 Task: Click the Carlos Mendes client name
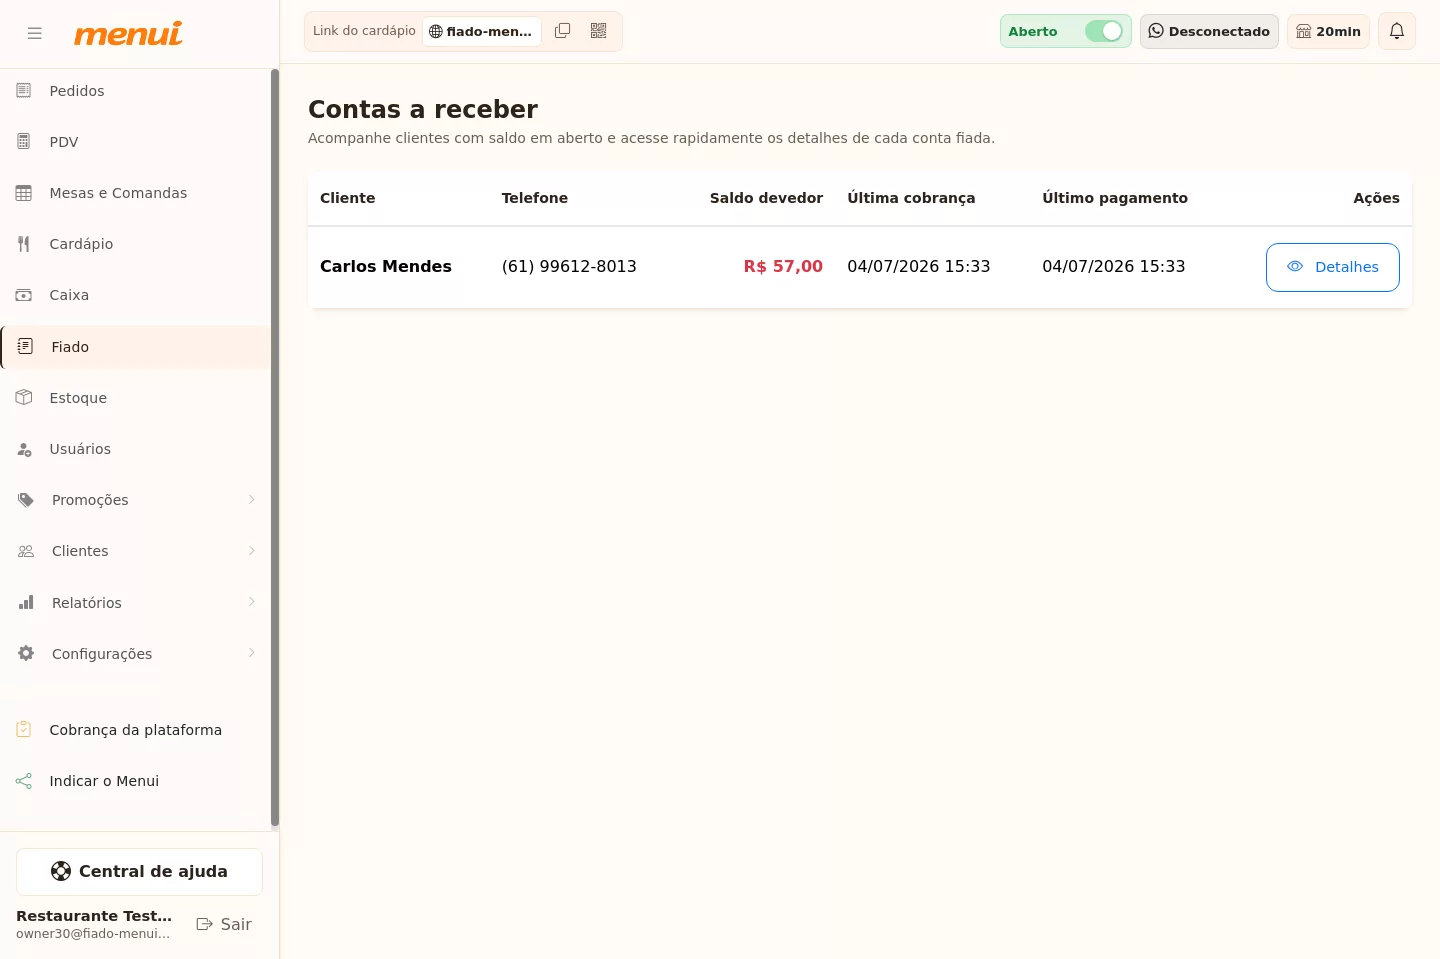point(386,267)
